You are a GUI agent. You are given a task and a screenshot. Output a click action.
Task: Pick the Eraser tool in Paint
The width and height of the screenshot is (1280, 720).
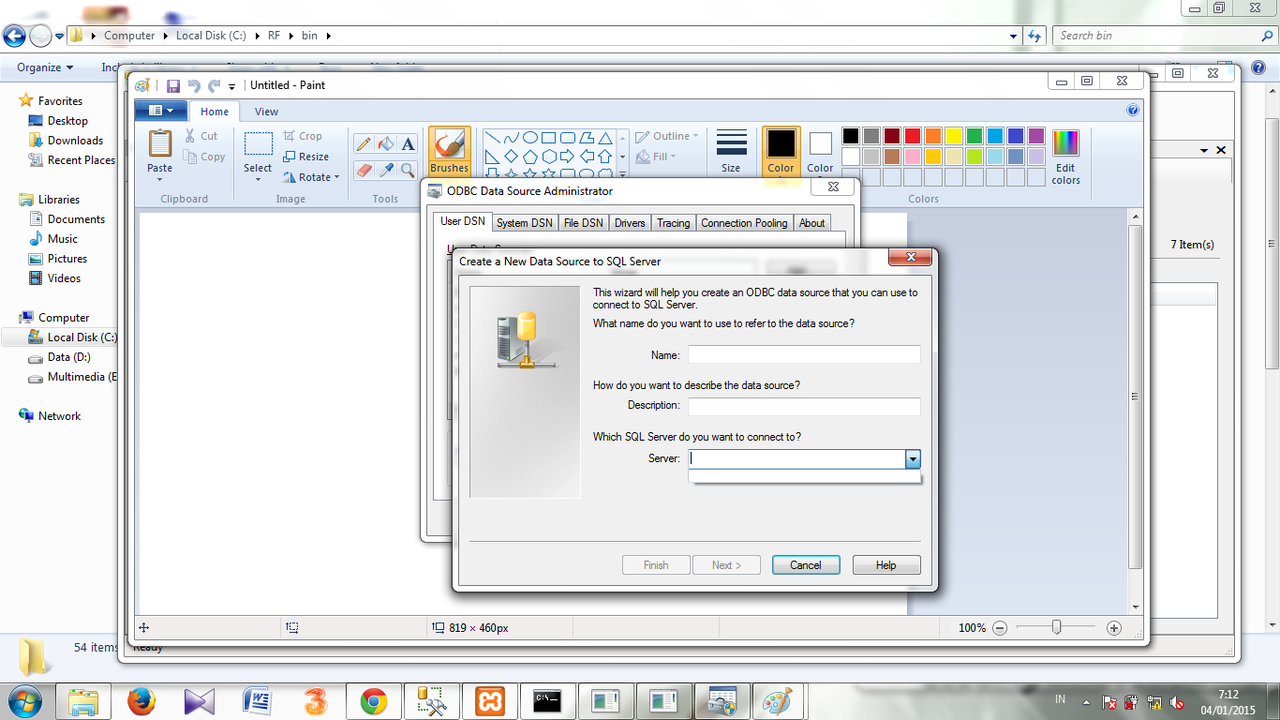(364, 170)
